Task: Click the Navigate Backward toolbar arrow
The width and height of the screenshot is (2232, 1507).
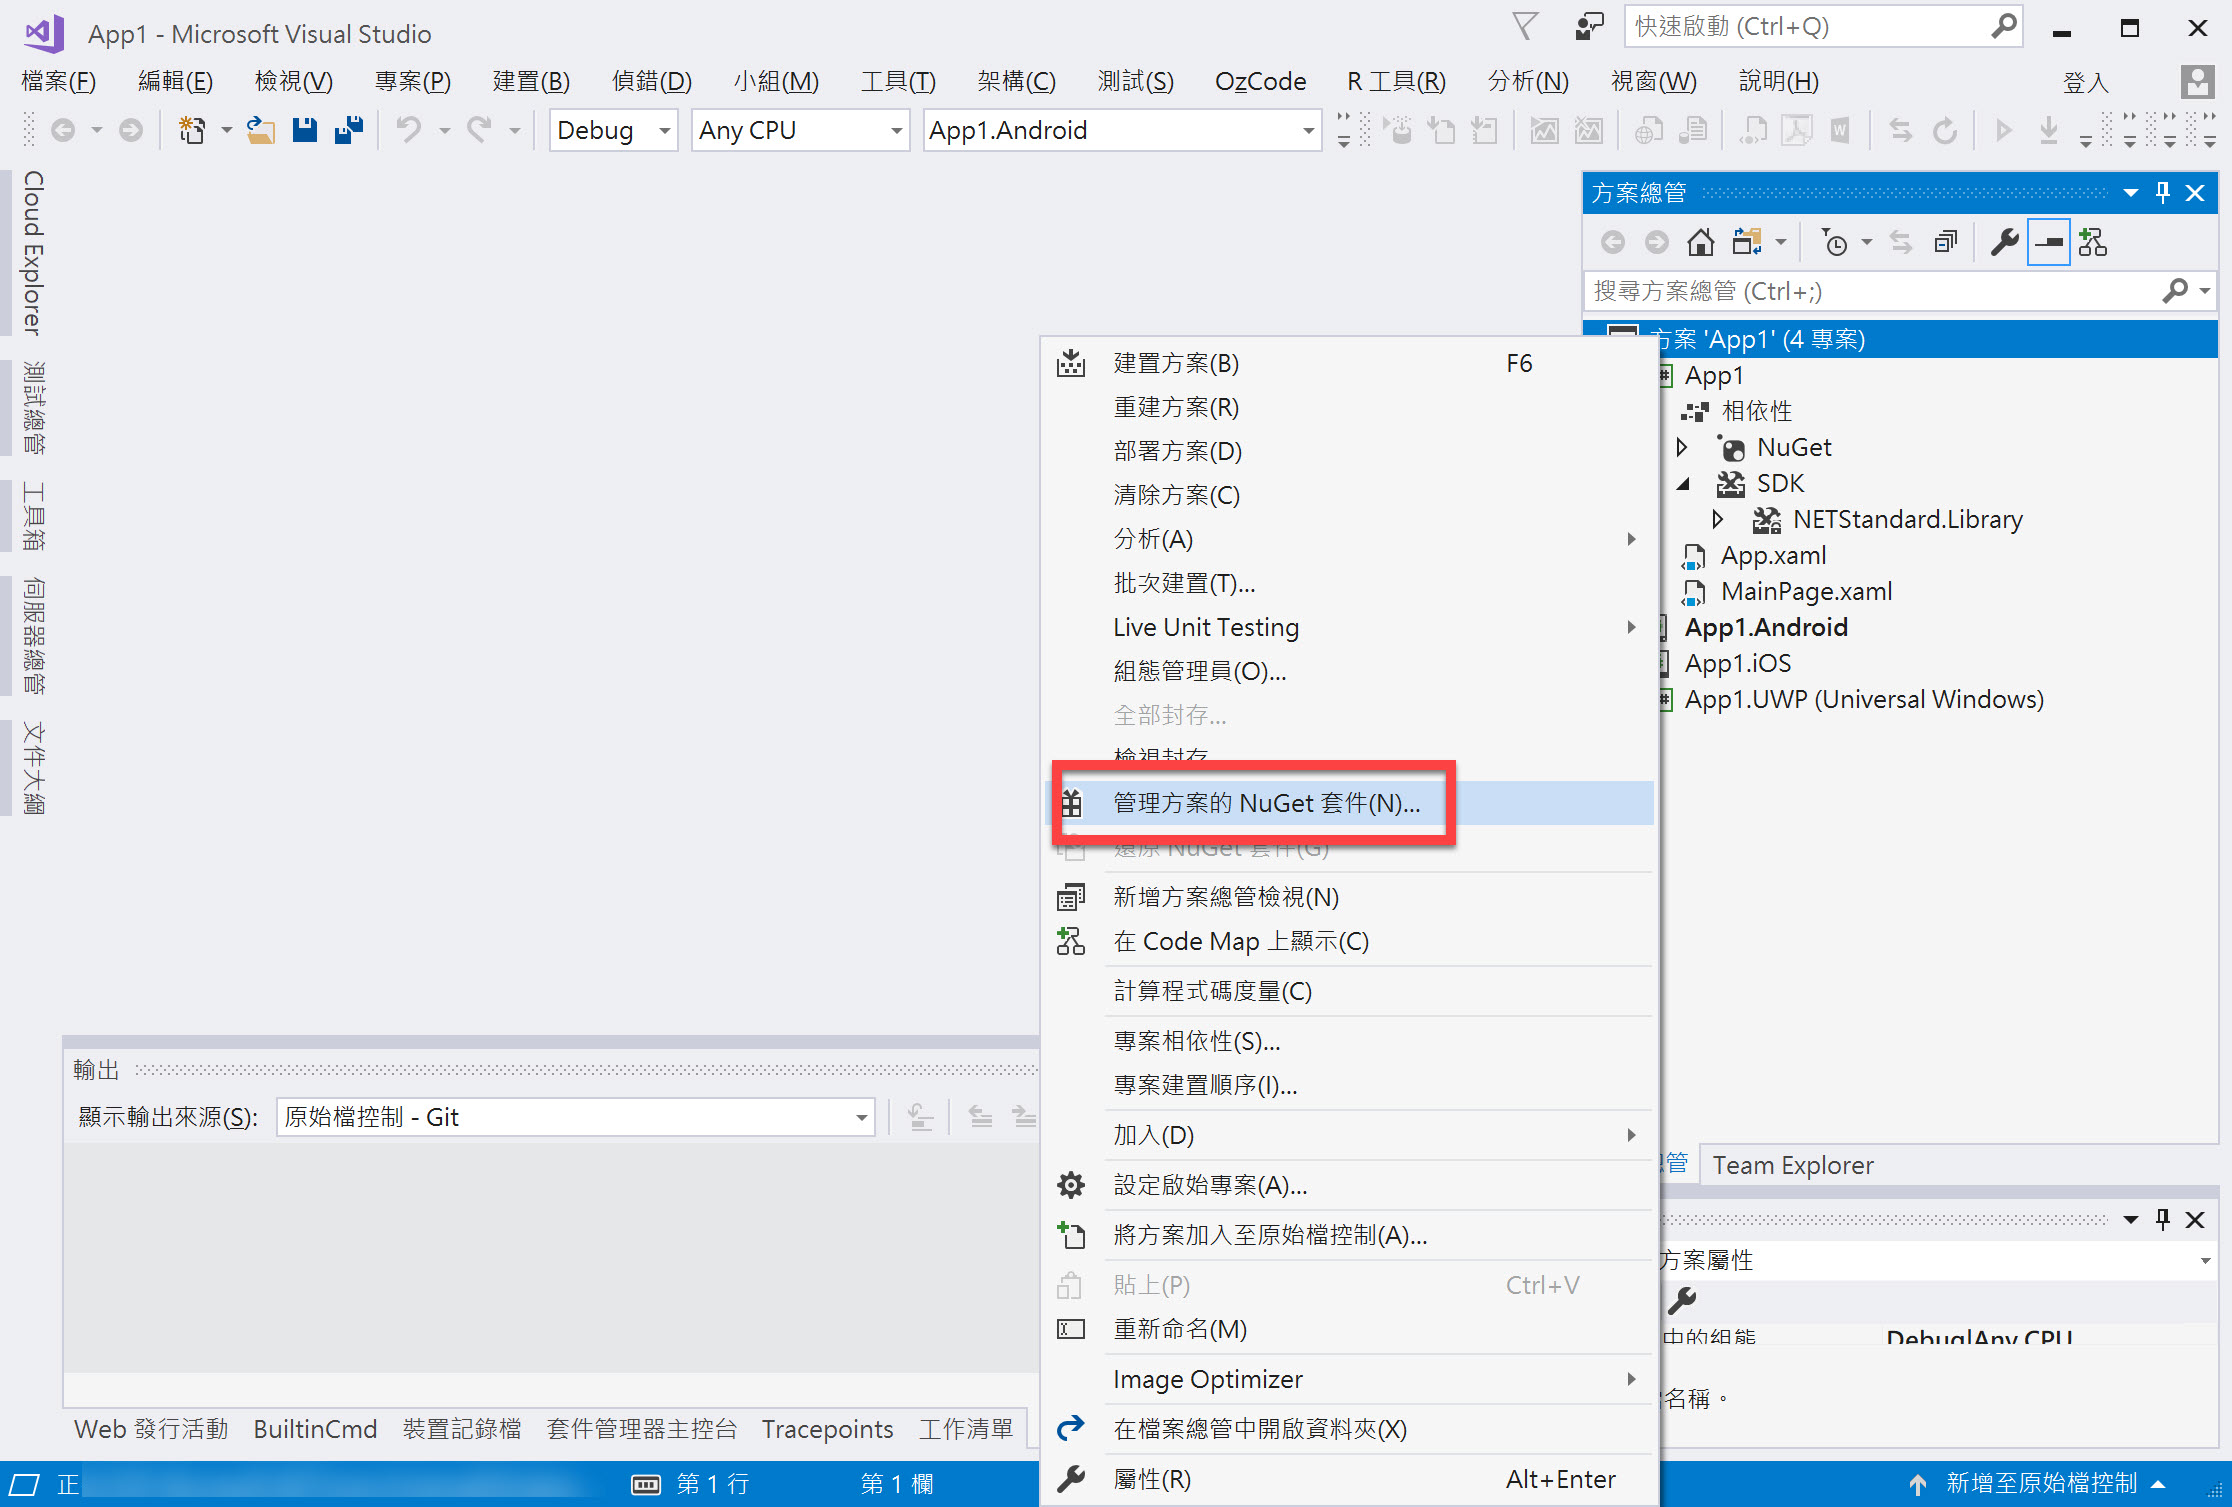Action: (x=63, y=130)
